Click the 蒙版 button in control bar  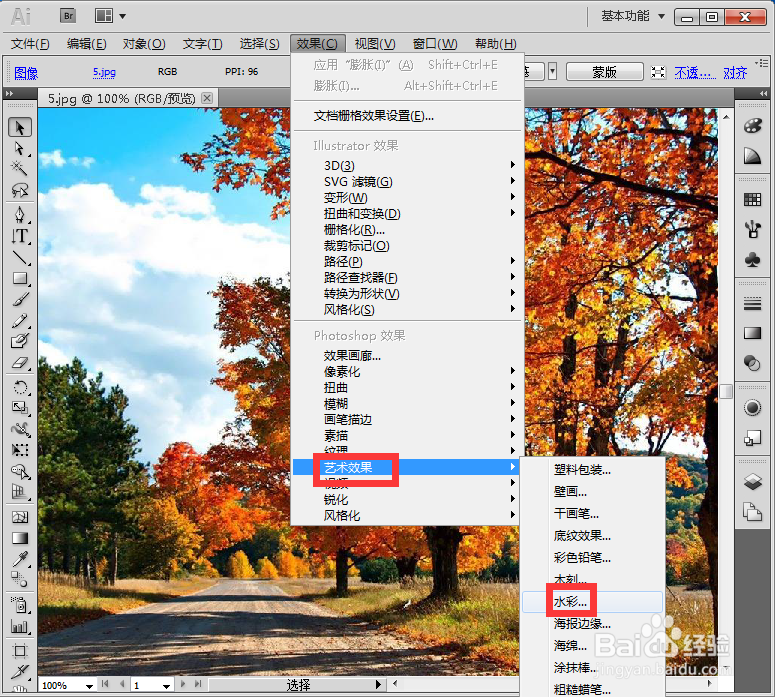click(x=604, y=72)
